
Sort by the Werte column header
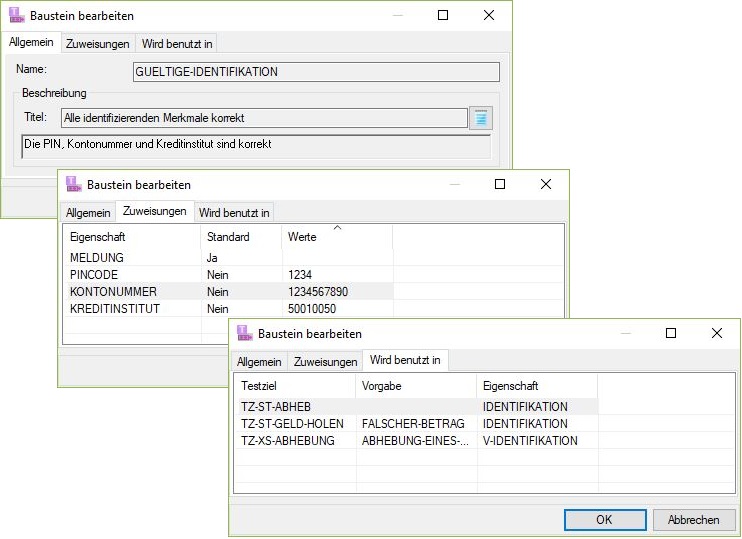336,237
